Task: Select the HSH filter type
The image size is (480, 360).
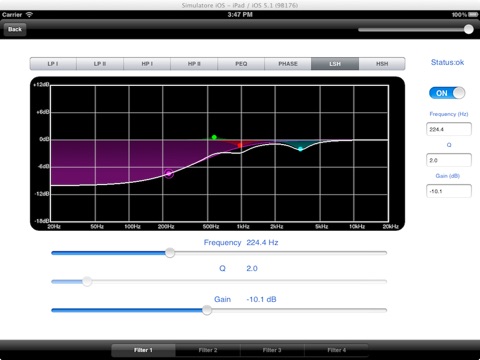Action: click(382, 64)
